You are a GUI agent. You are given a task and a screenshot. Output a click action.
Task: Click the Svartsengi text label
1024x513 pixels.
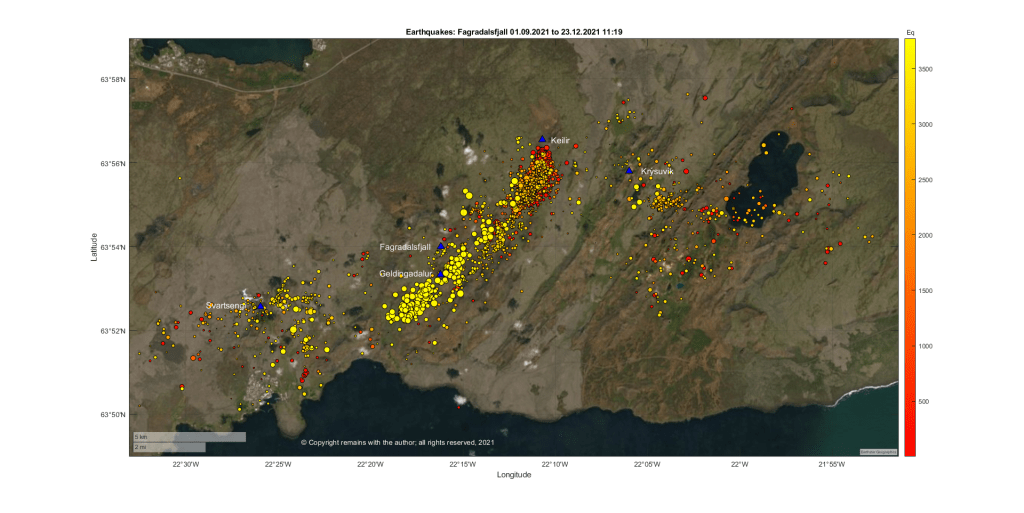point(225,305)
